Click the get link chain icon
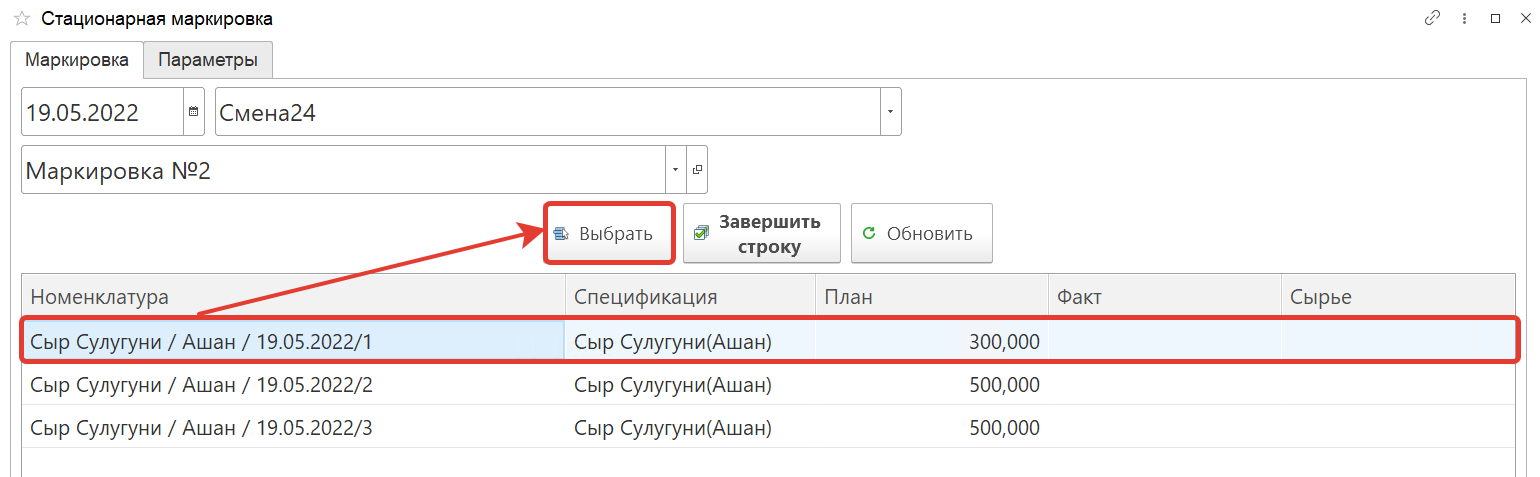1540x477 pixels. [x=1432, y=18]
